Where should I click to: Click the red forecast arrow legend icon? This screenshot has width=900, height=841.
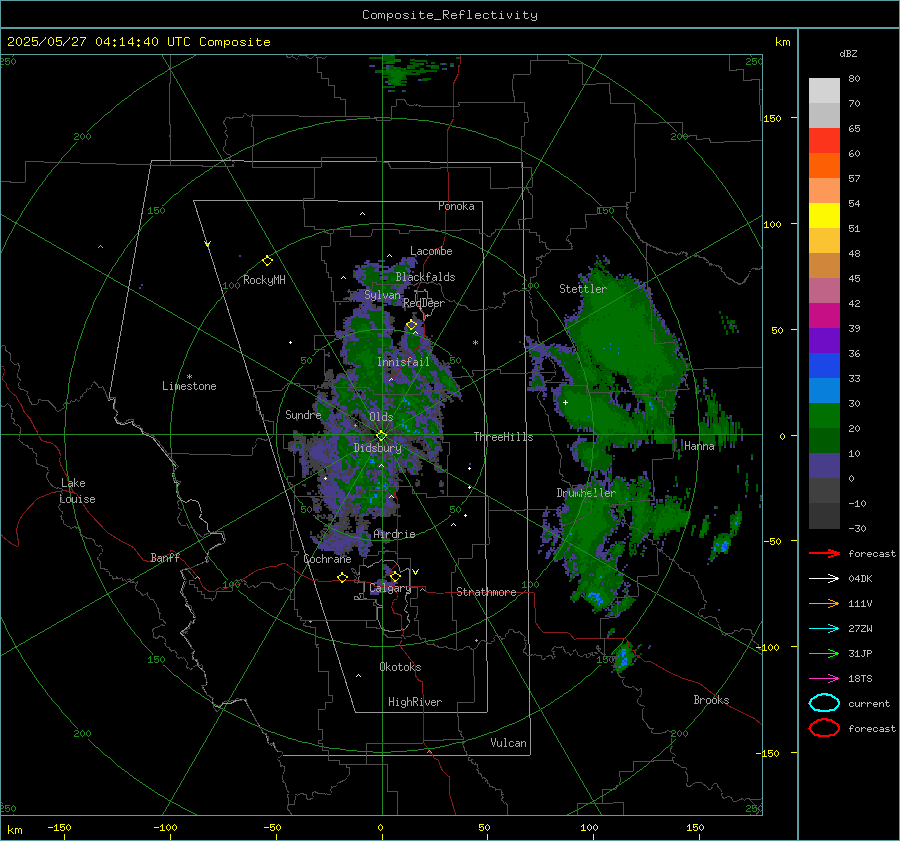click(x=824, y=553)
